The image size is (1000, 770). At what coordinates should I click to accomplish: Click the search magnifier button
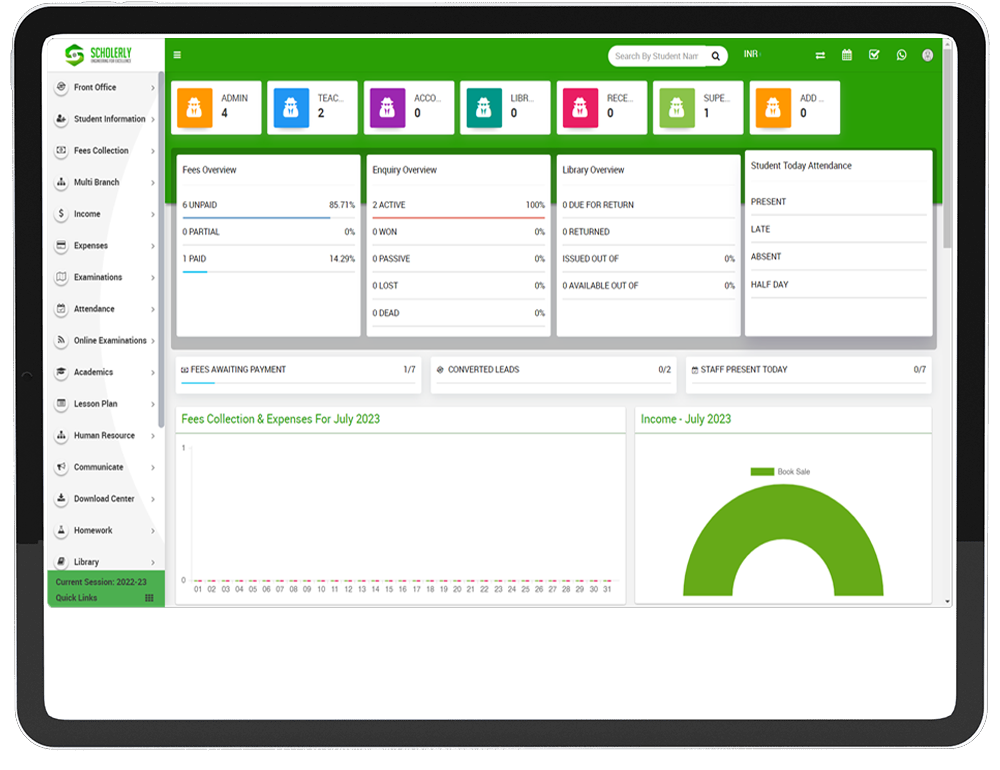pyautogui.click(x=716, y=56)
